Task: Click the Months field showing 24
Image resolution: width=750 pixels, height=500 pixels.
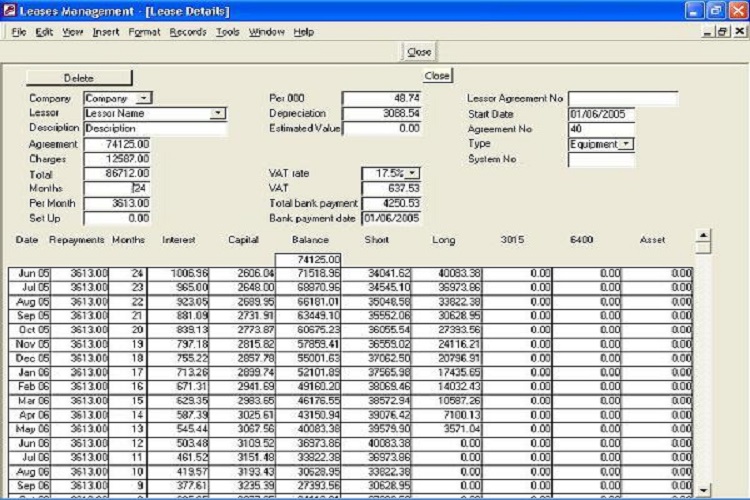Action: coord(117,189)
